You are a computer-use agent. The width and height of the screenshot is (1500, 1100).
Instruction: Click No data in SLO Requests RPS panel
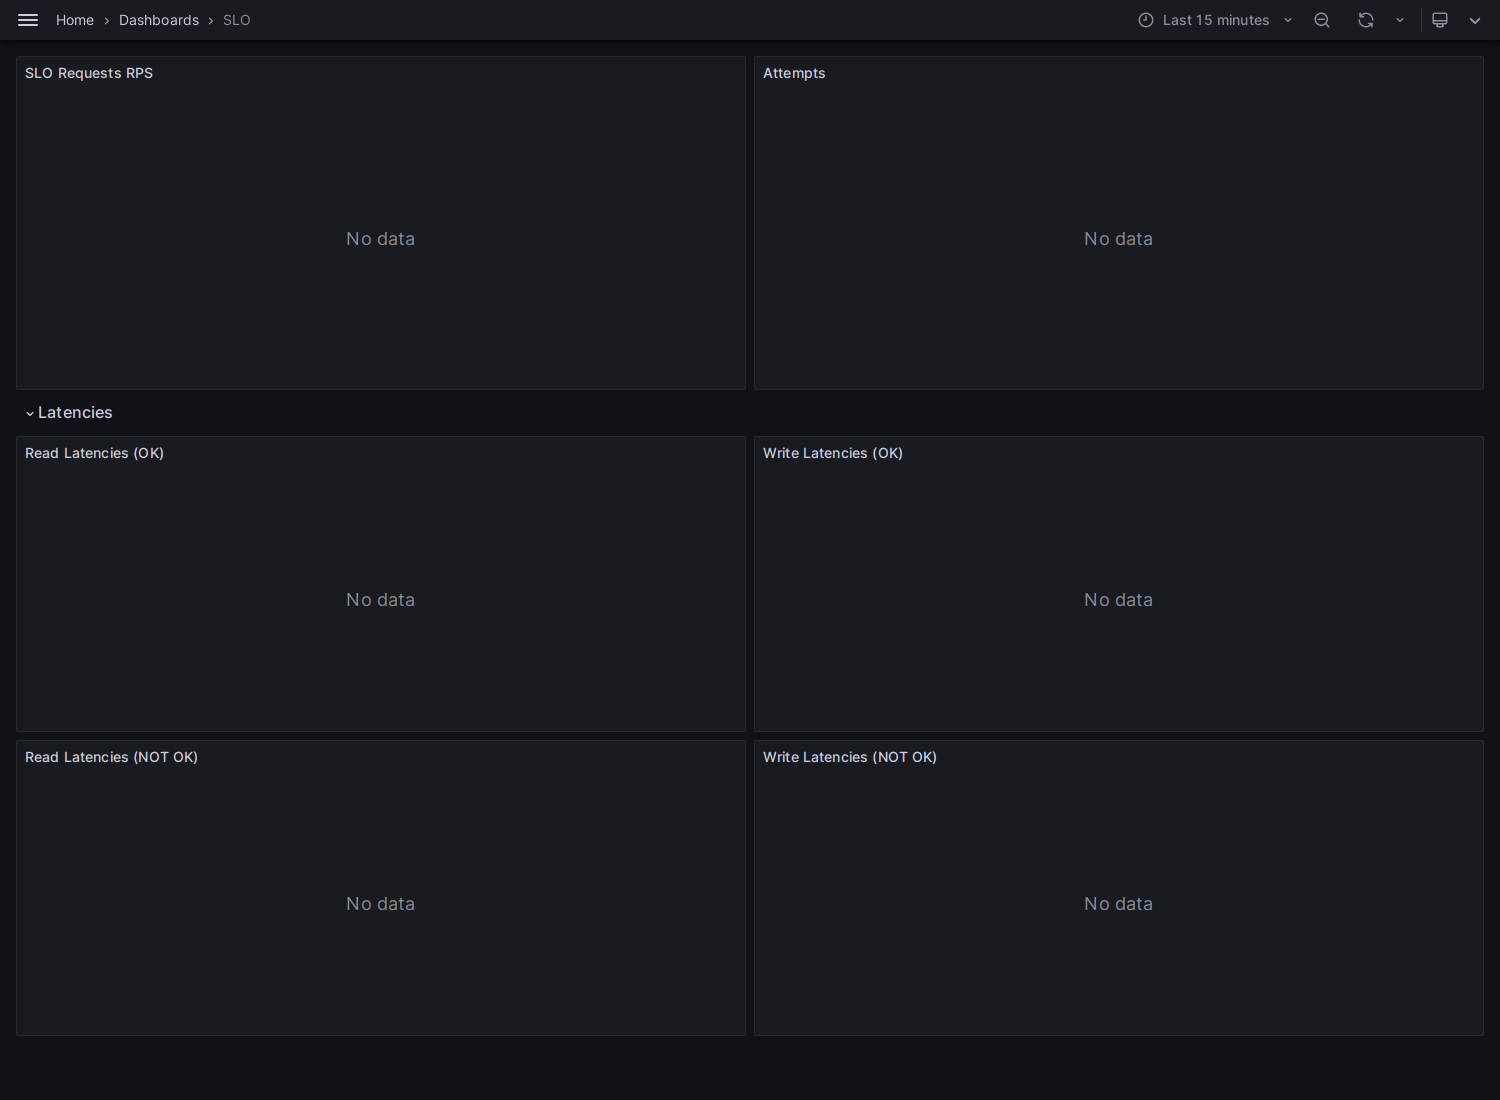pos(380,239)
